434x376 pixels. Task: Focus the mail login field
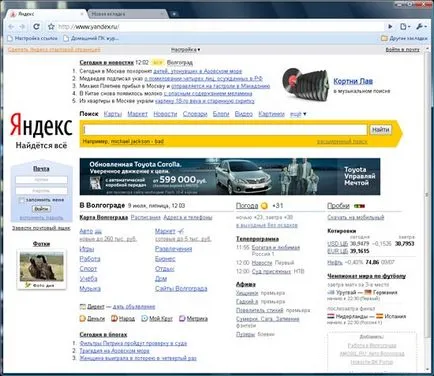coord(41,180)
